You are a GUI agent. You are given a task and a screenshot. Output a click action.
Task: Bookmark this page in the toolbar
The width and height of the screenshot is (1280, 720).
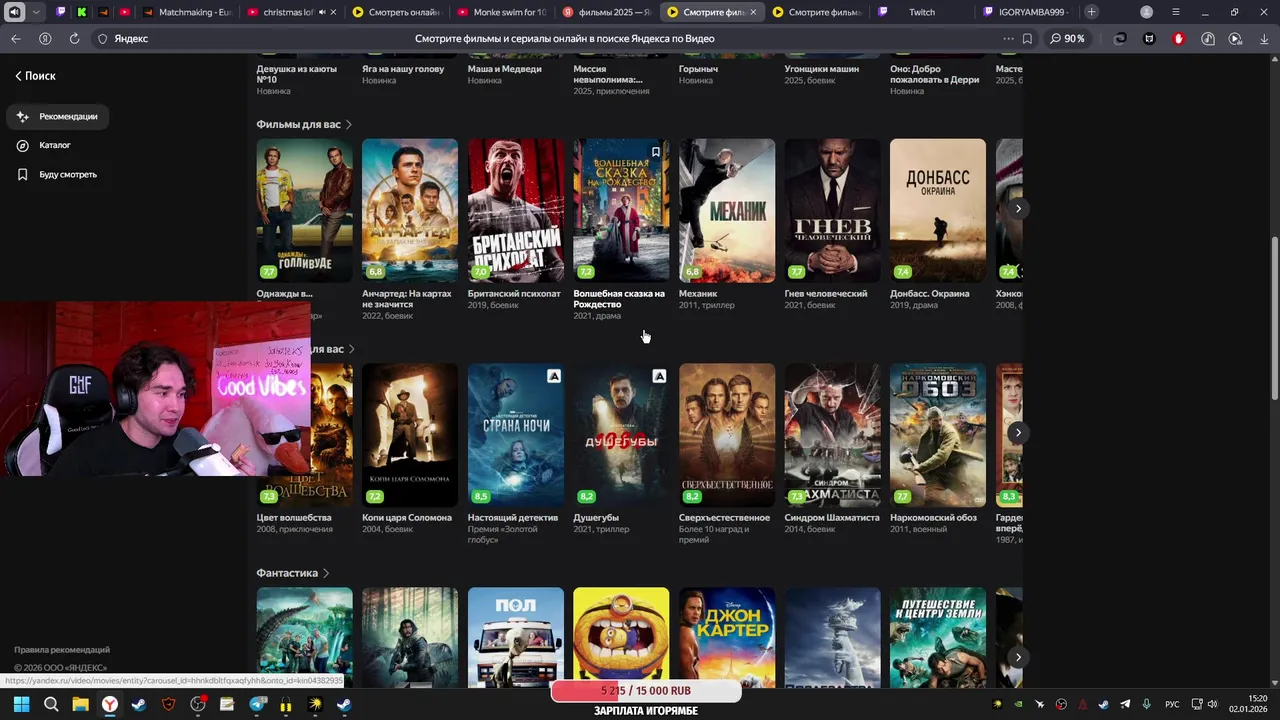1027,38
